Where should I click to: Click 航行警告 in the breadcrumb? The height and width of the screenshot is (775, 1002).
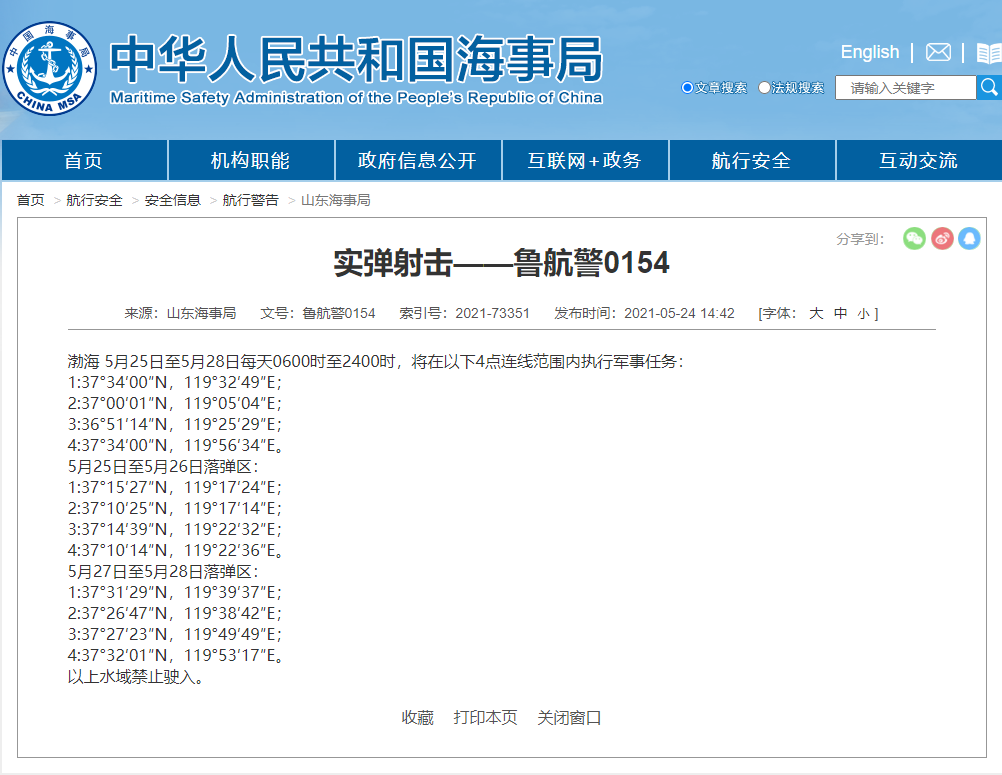[250, 200]
